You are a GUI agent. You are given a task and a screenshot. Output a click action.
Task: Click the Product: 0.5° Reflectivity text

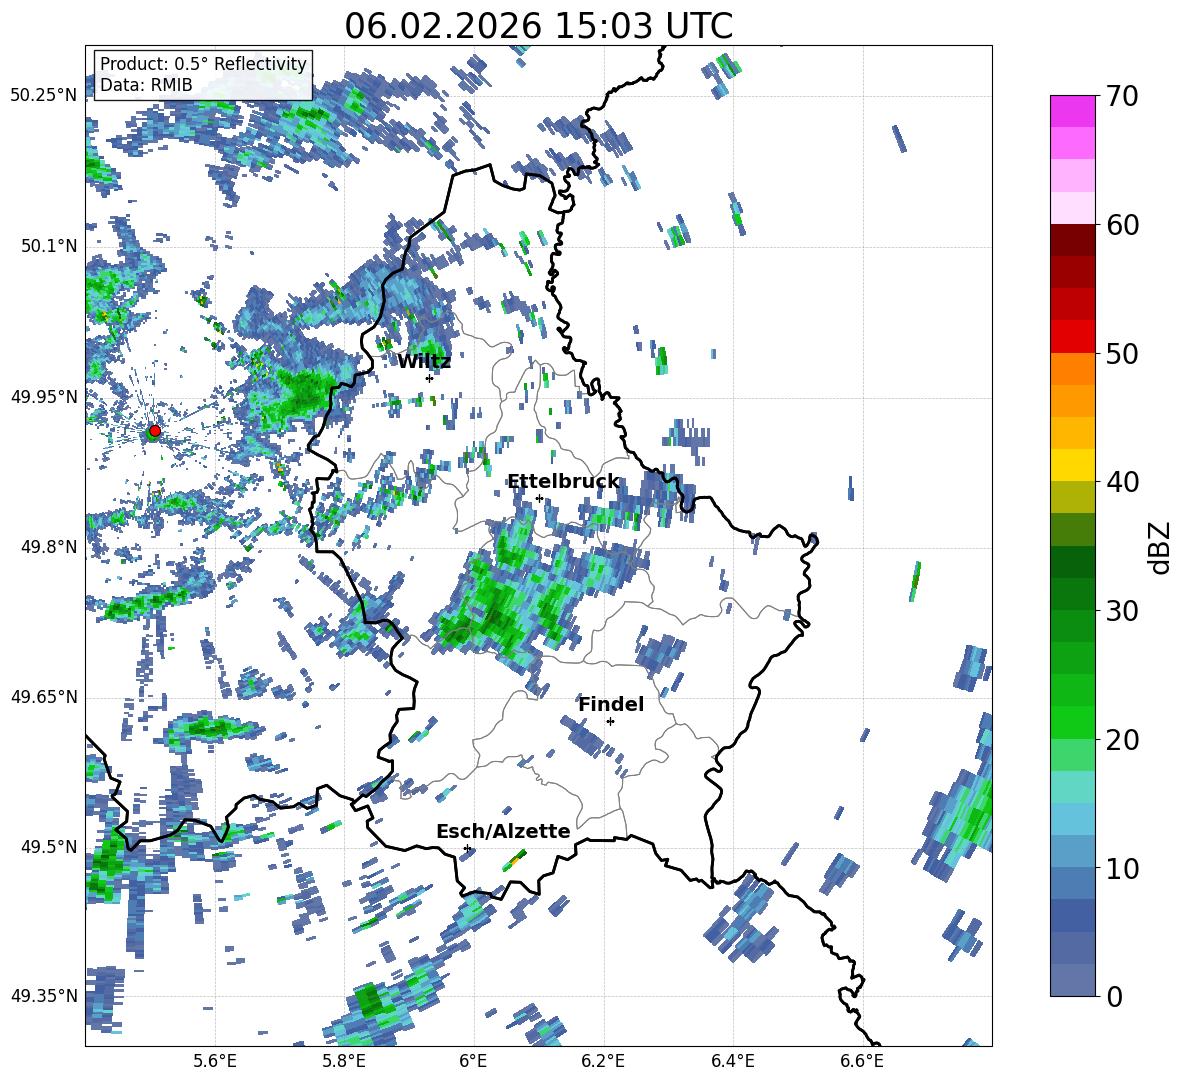(203, 63)
